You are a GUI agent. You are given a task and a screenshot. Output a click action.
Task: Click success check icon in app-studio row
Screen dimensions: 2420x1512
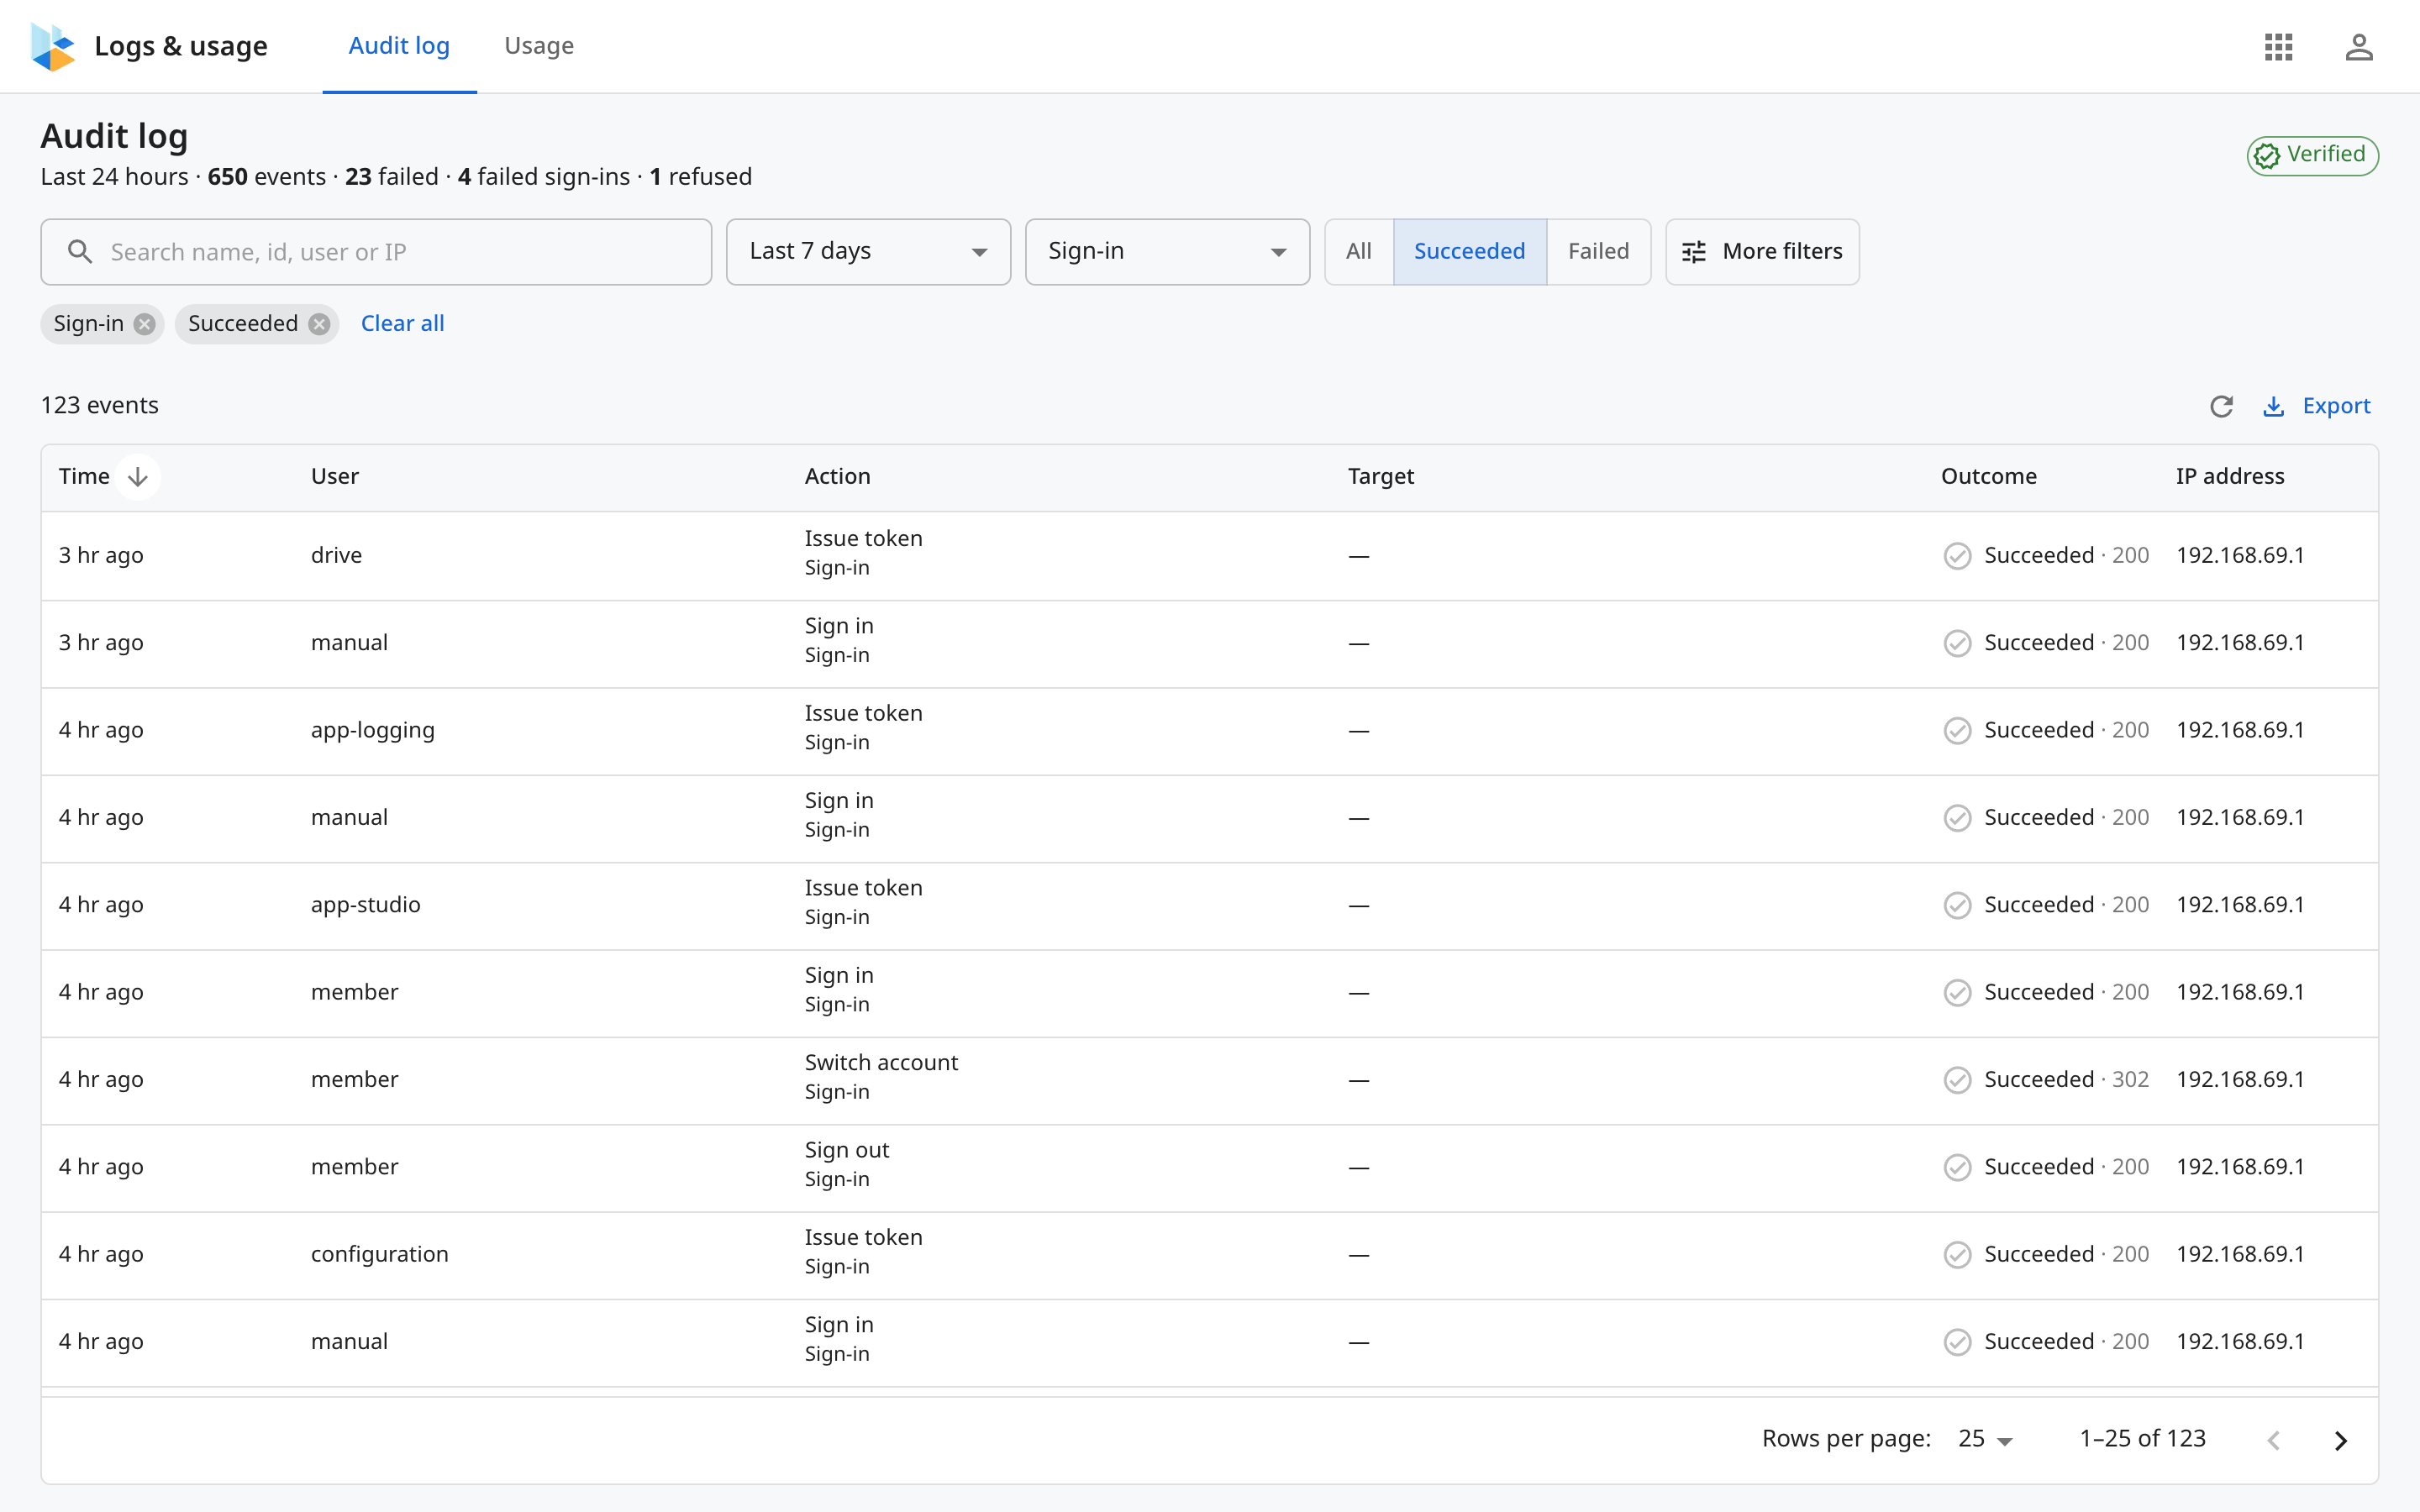[x=1957, y=905]
